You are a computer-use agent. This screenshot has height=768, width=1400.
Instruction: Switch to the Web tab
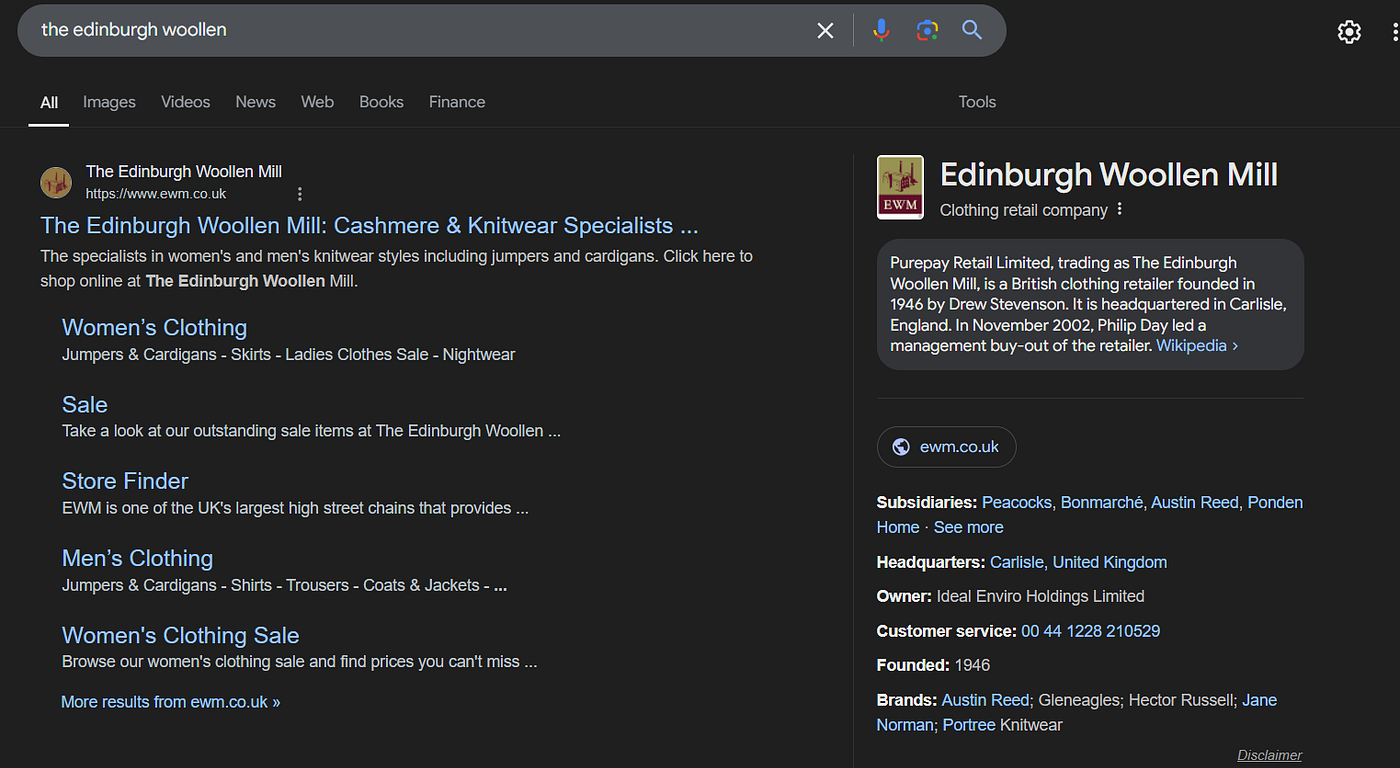(x=317, y=102)
